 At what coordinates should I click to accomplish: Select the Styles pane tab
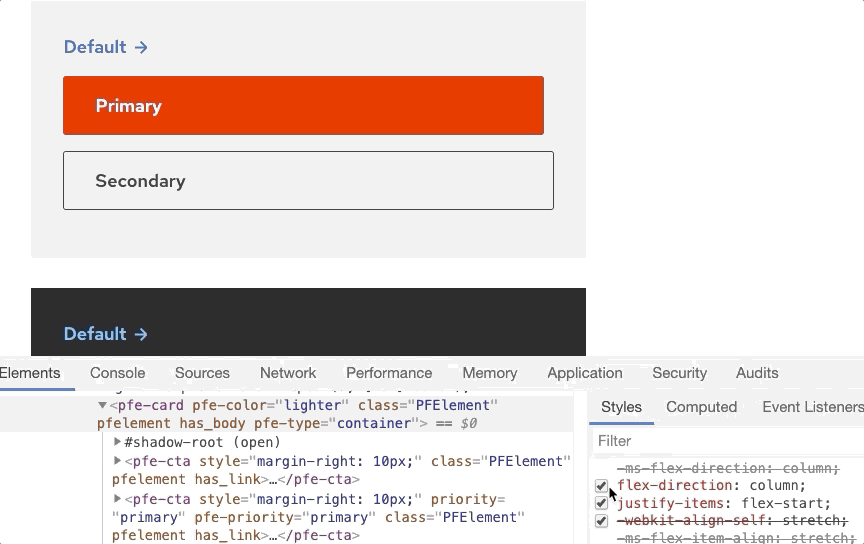tap(621, 407)
